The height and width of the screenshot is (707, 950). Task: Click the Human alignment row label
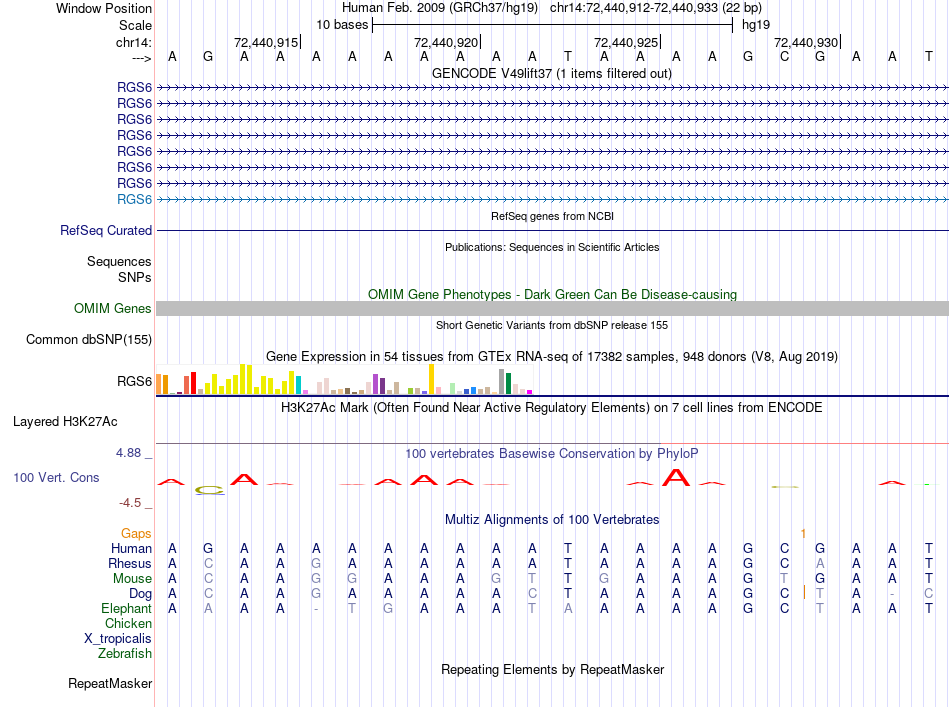(x=131, y=548)
